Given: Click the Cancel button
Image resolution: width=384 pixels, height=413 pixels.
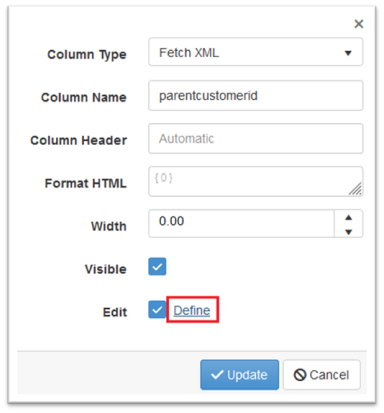Looking at the screenshot, I should pos(322,375).
